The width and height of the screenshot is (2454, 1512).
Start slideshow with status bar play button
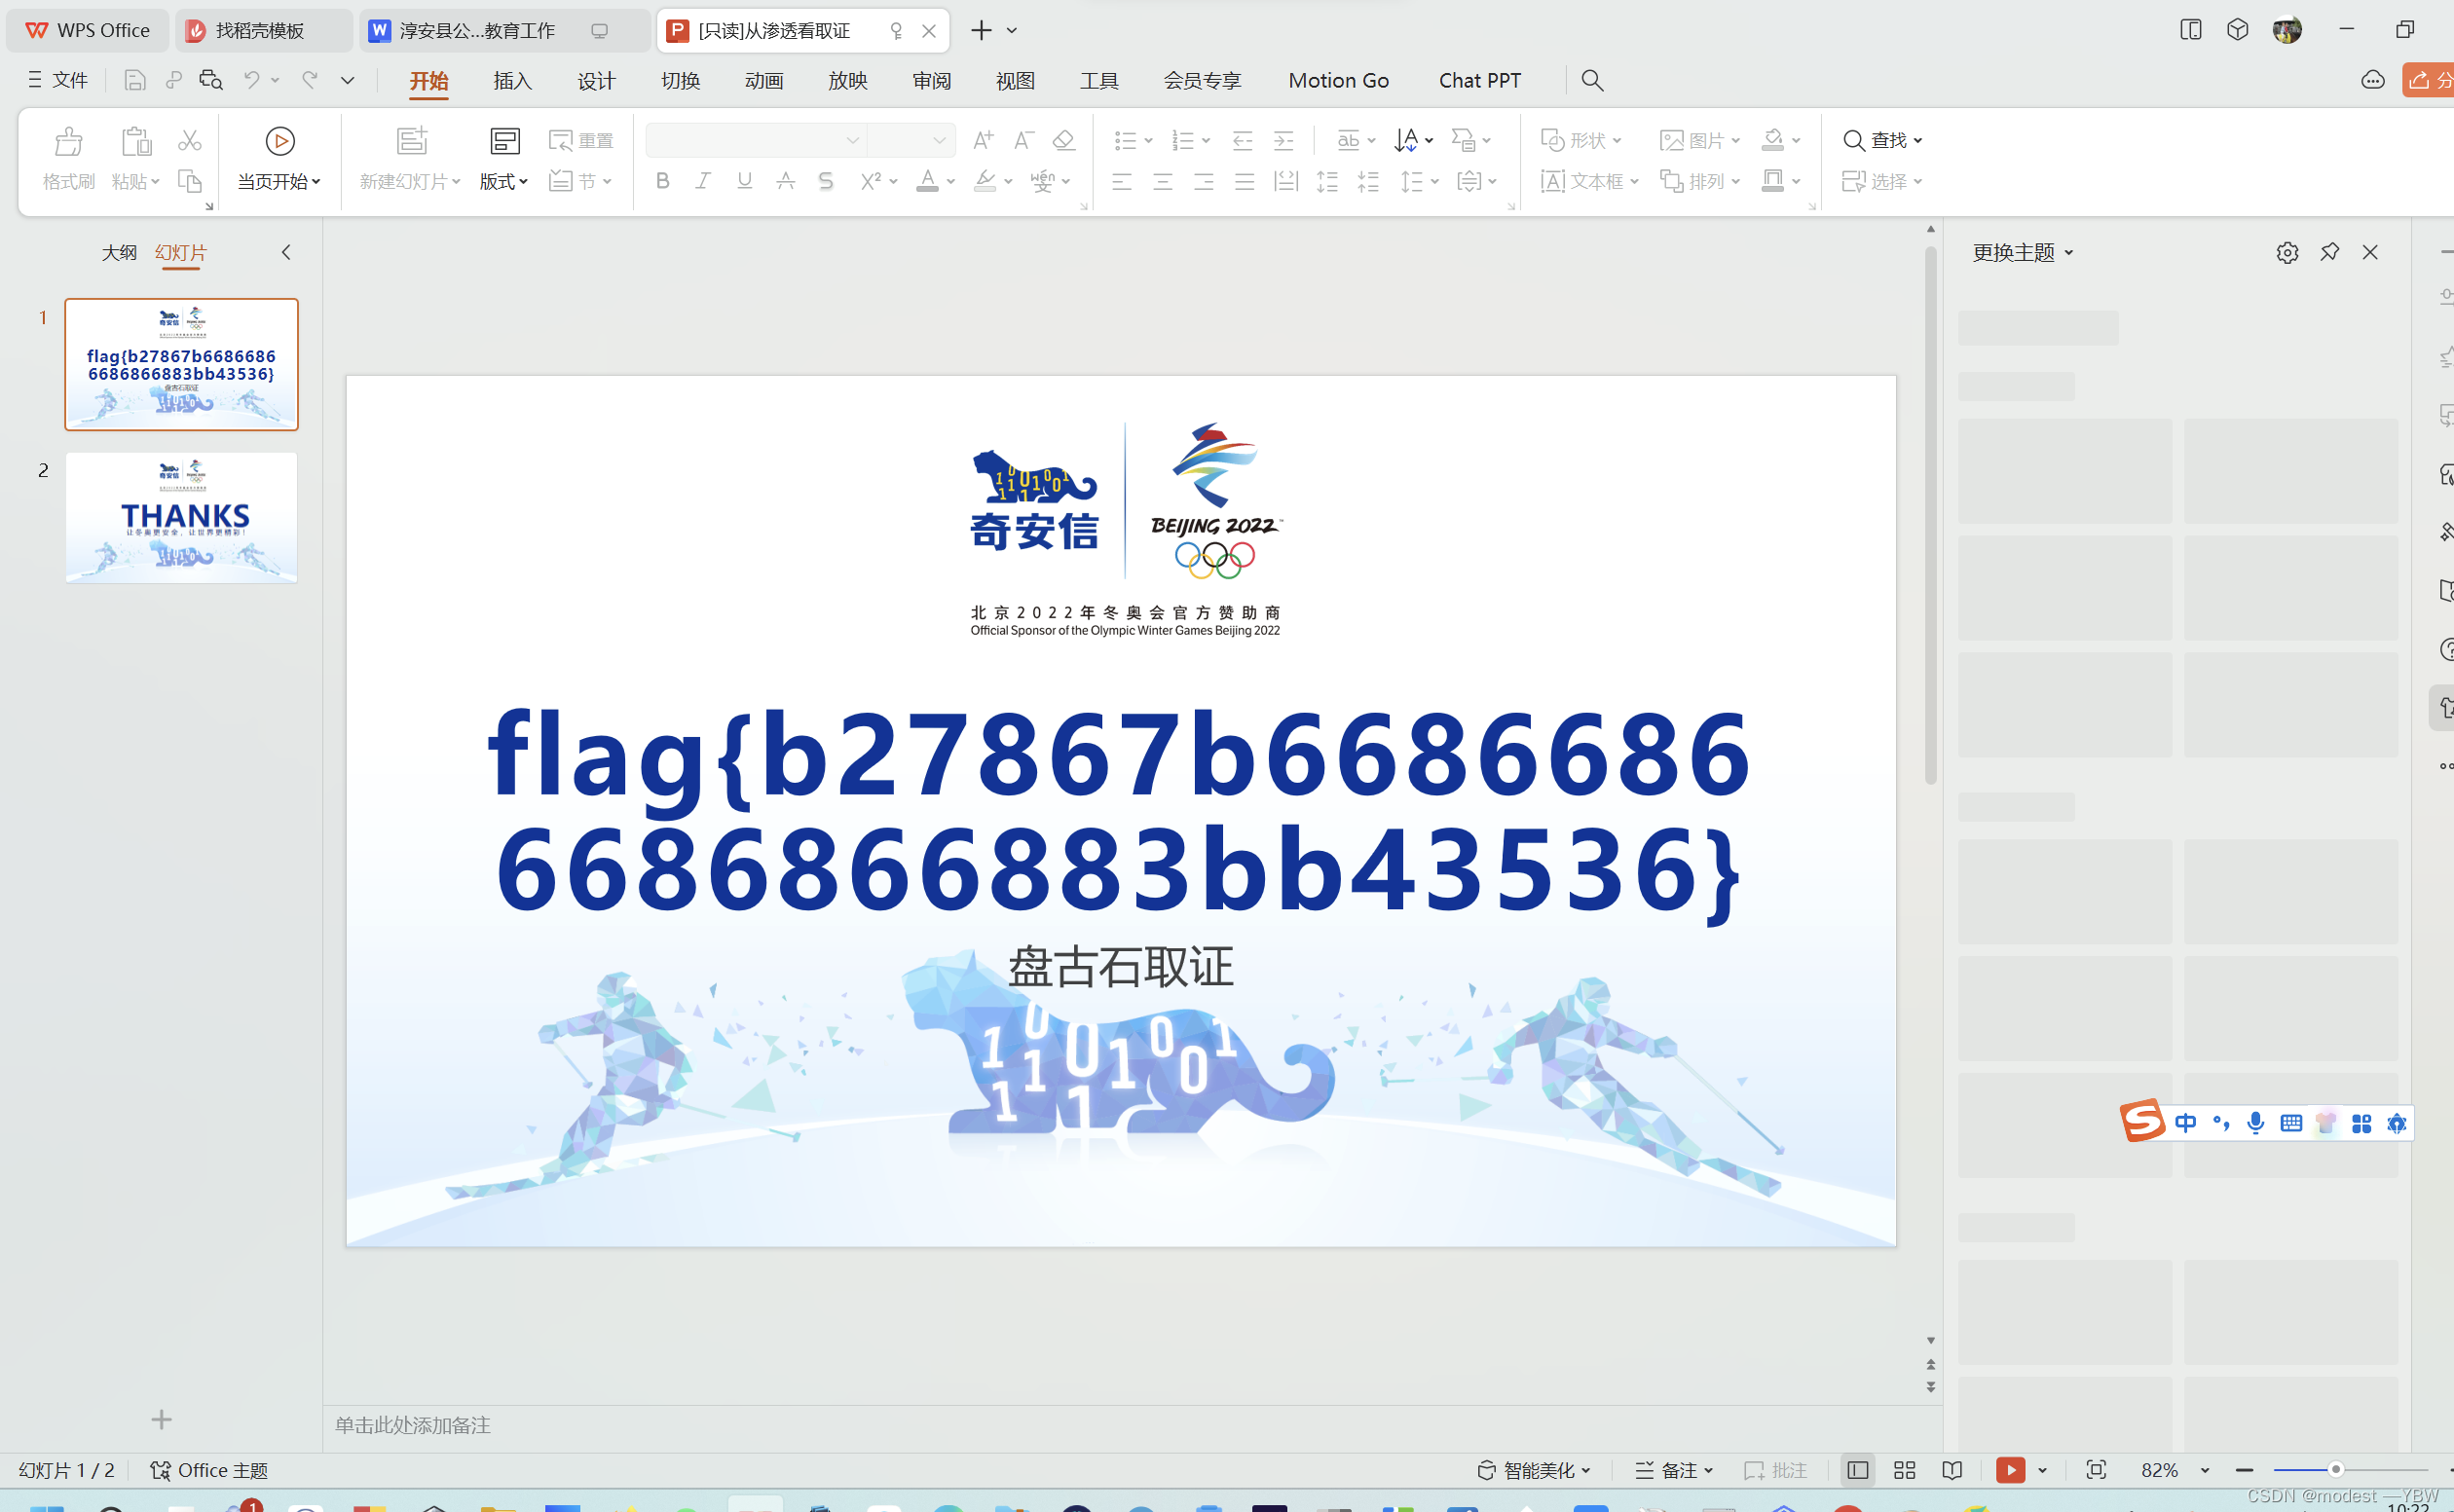coord(2010,1469)
